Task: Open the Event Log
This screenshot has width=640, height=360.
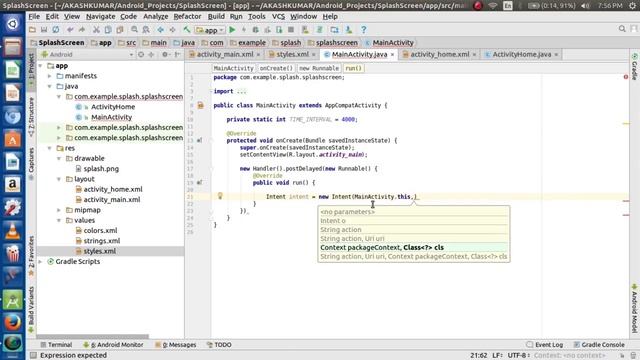Action: 544,345
